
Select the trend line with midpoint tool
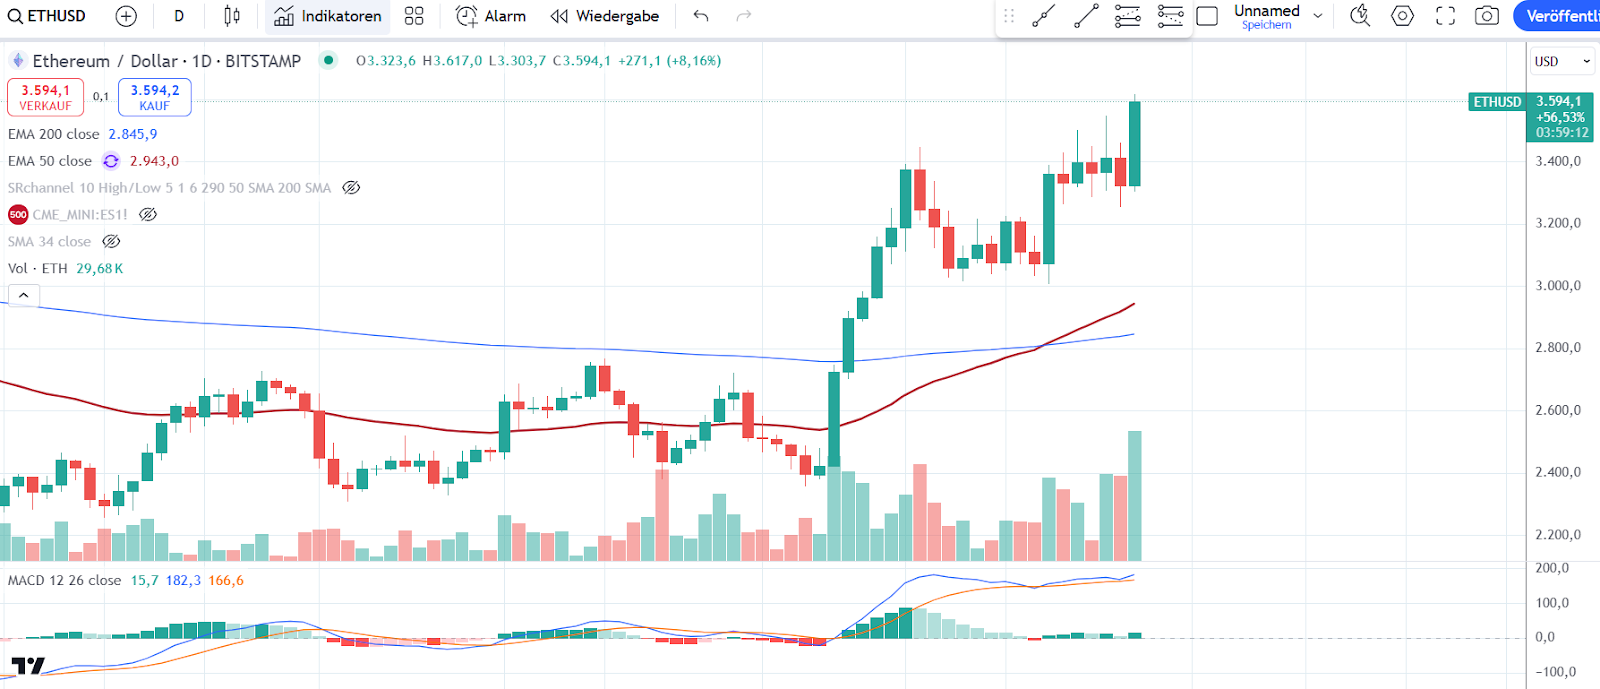click(1043, 16)
